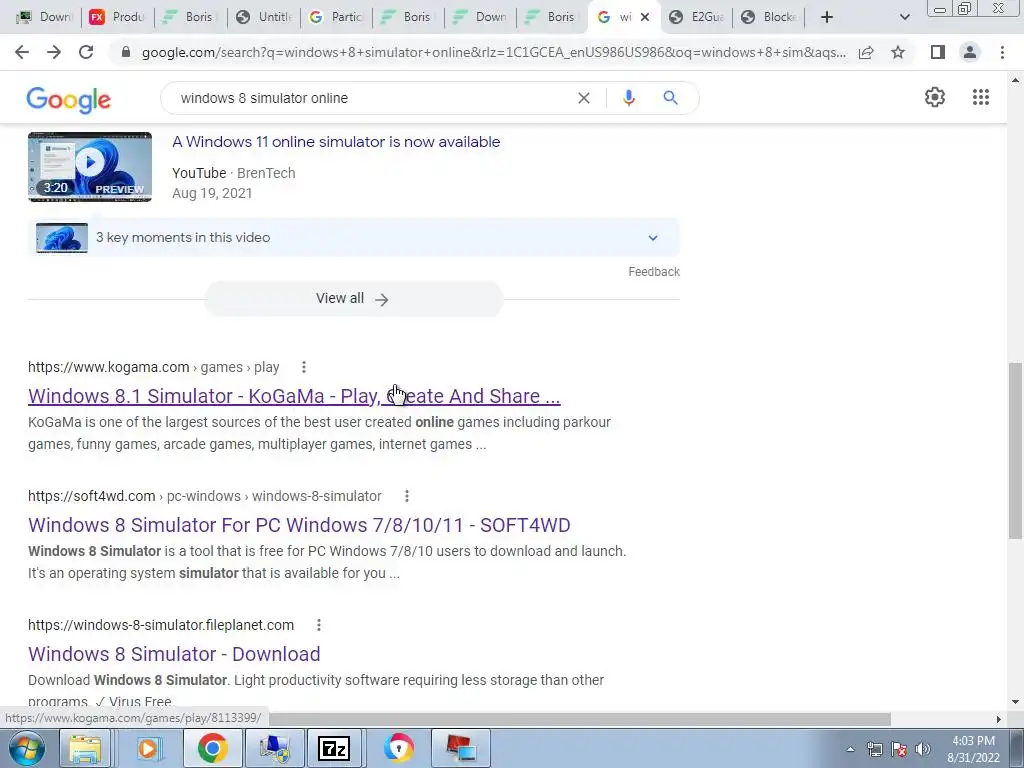Show hidden system tray icons
Image resolution: width=1024 pixels, height=768 pixels.
(850, 749)
